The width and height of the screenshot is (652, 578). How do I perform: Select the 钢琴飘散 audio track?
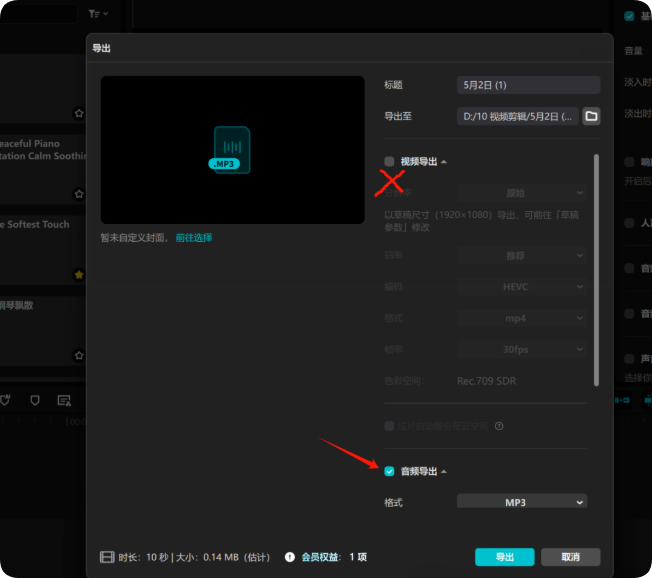[x=42, y=331]
